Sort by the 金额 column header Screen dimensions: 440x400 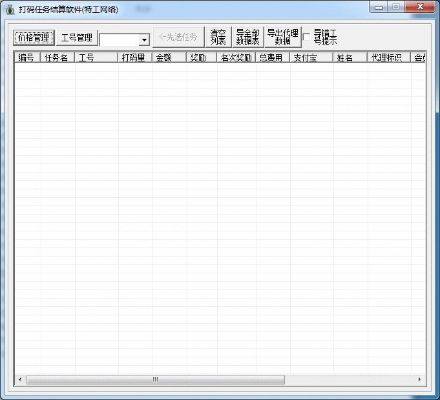pos(169,57)
